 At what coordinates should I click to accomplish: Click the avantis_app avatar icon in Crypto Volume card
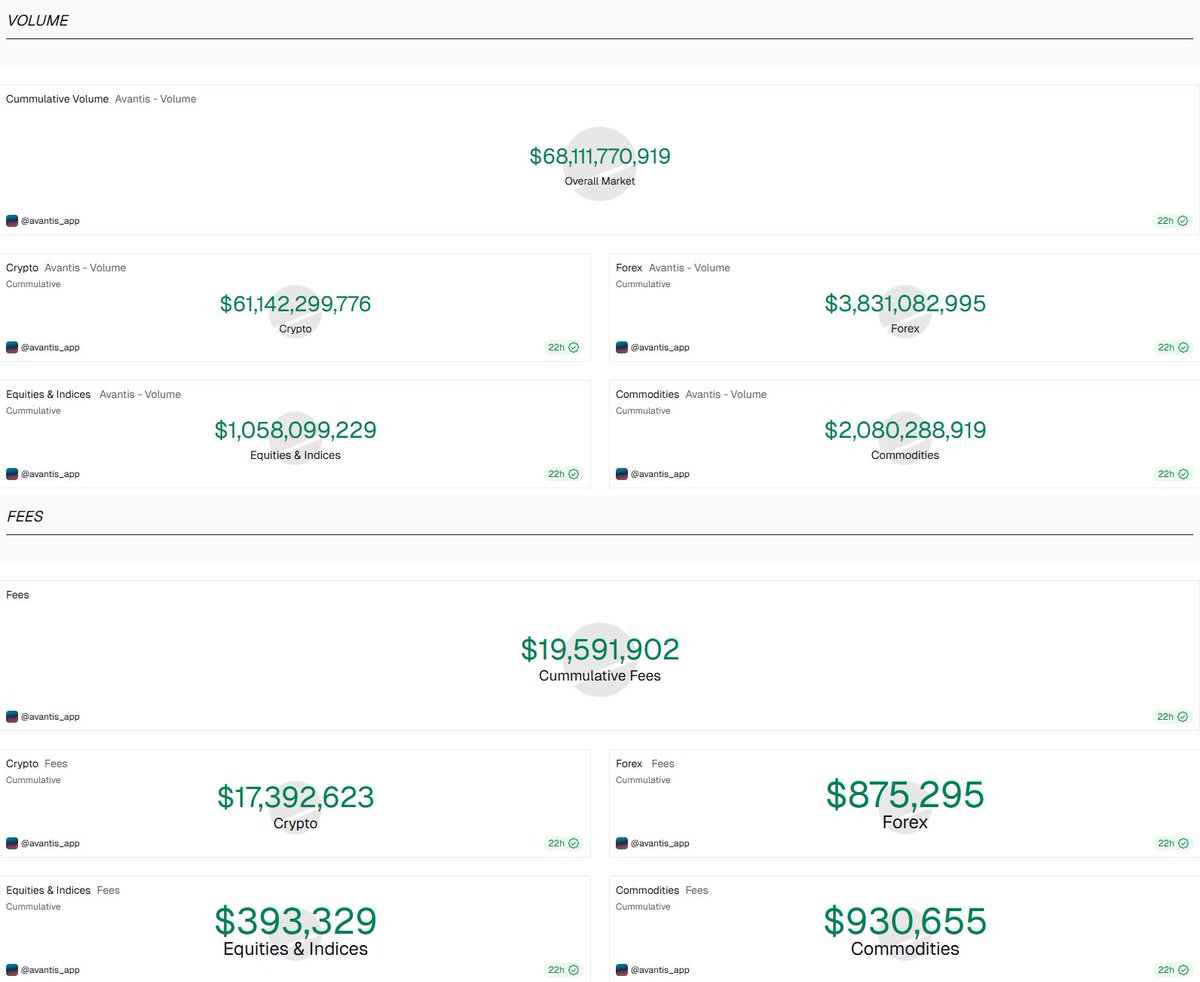click(x=12, y=348)
